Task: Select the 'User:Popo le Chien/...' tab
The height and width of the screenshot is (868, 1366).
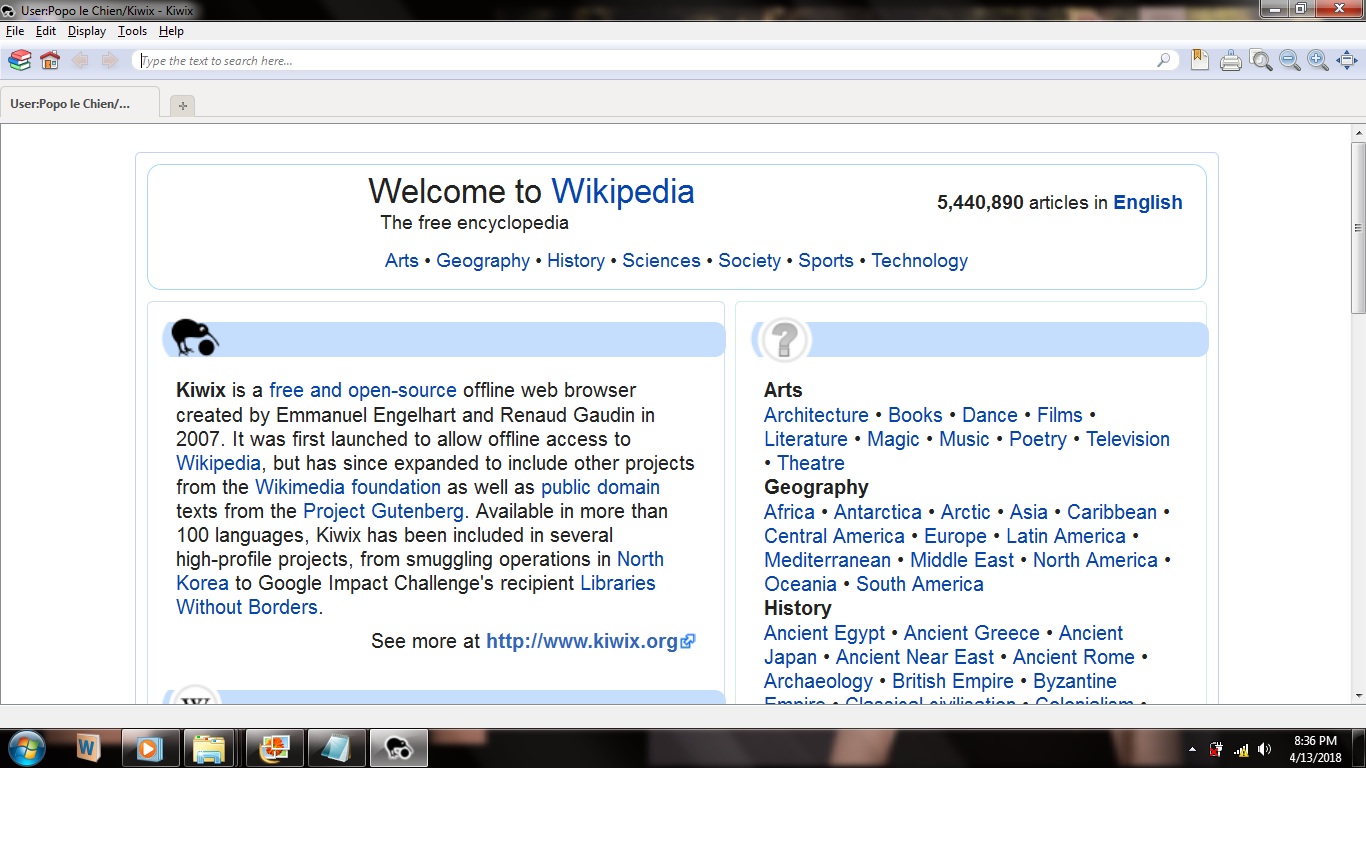Action: (80, 104)
